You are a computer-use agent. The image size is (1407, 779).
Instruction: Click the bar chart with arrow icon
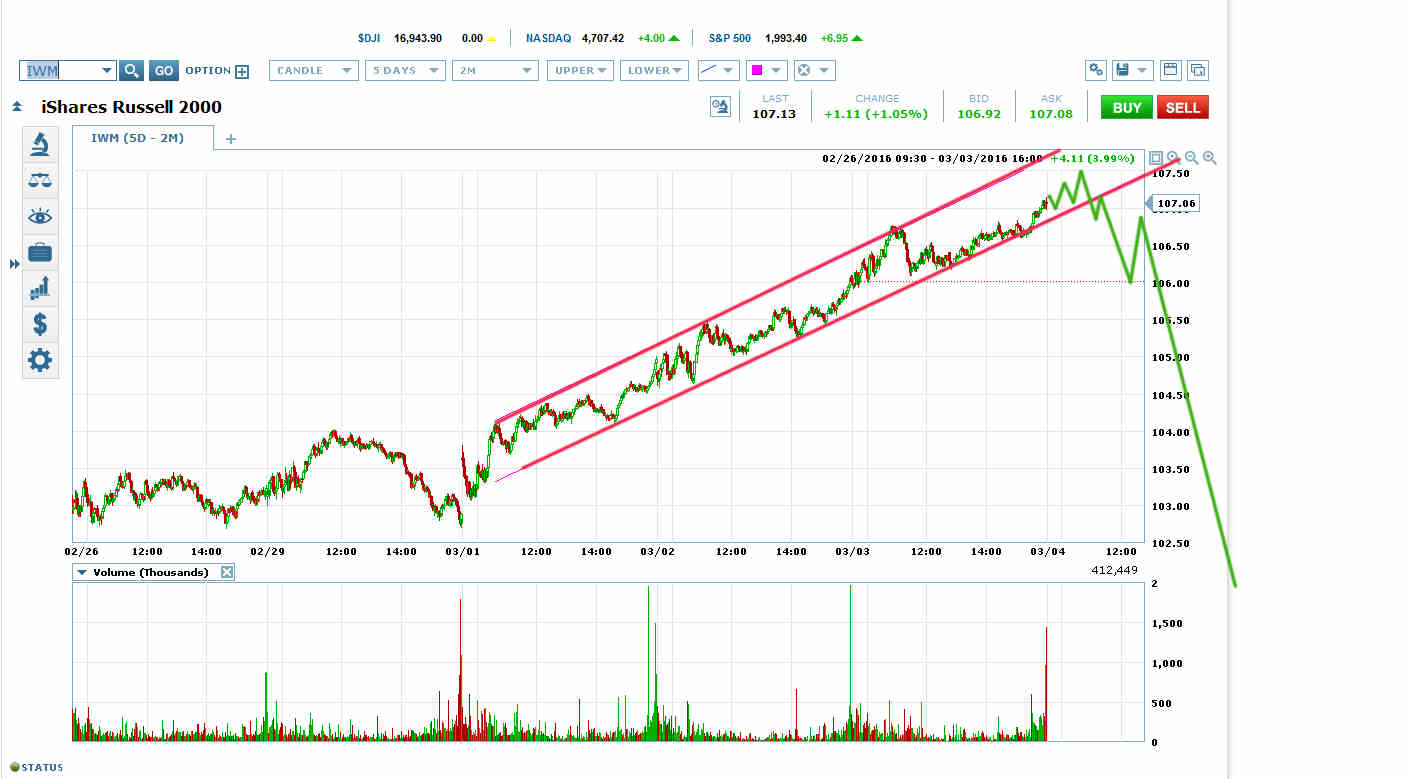40,289
